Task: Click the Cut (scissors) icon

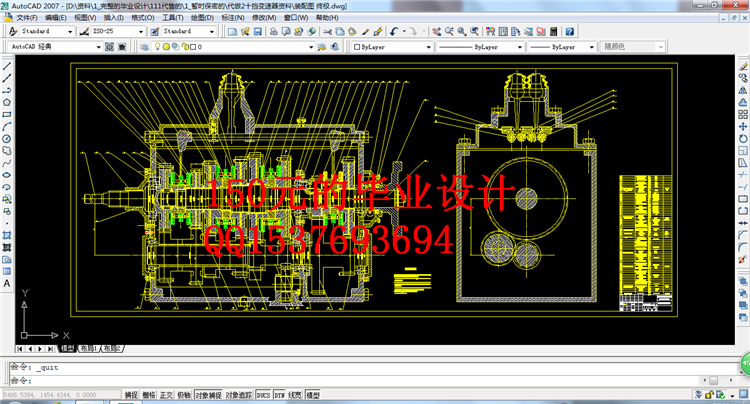Action: click(328, 32)
